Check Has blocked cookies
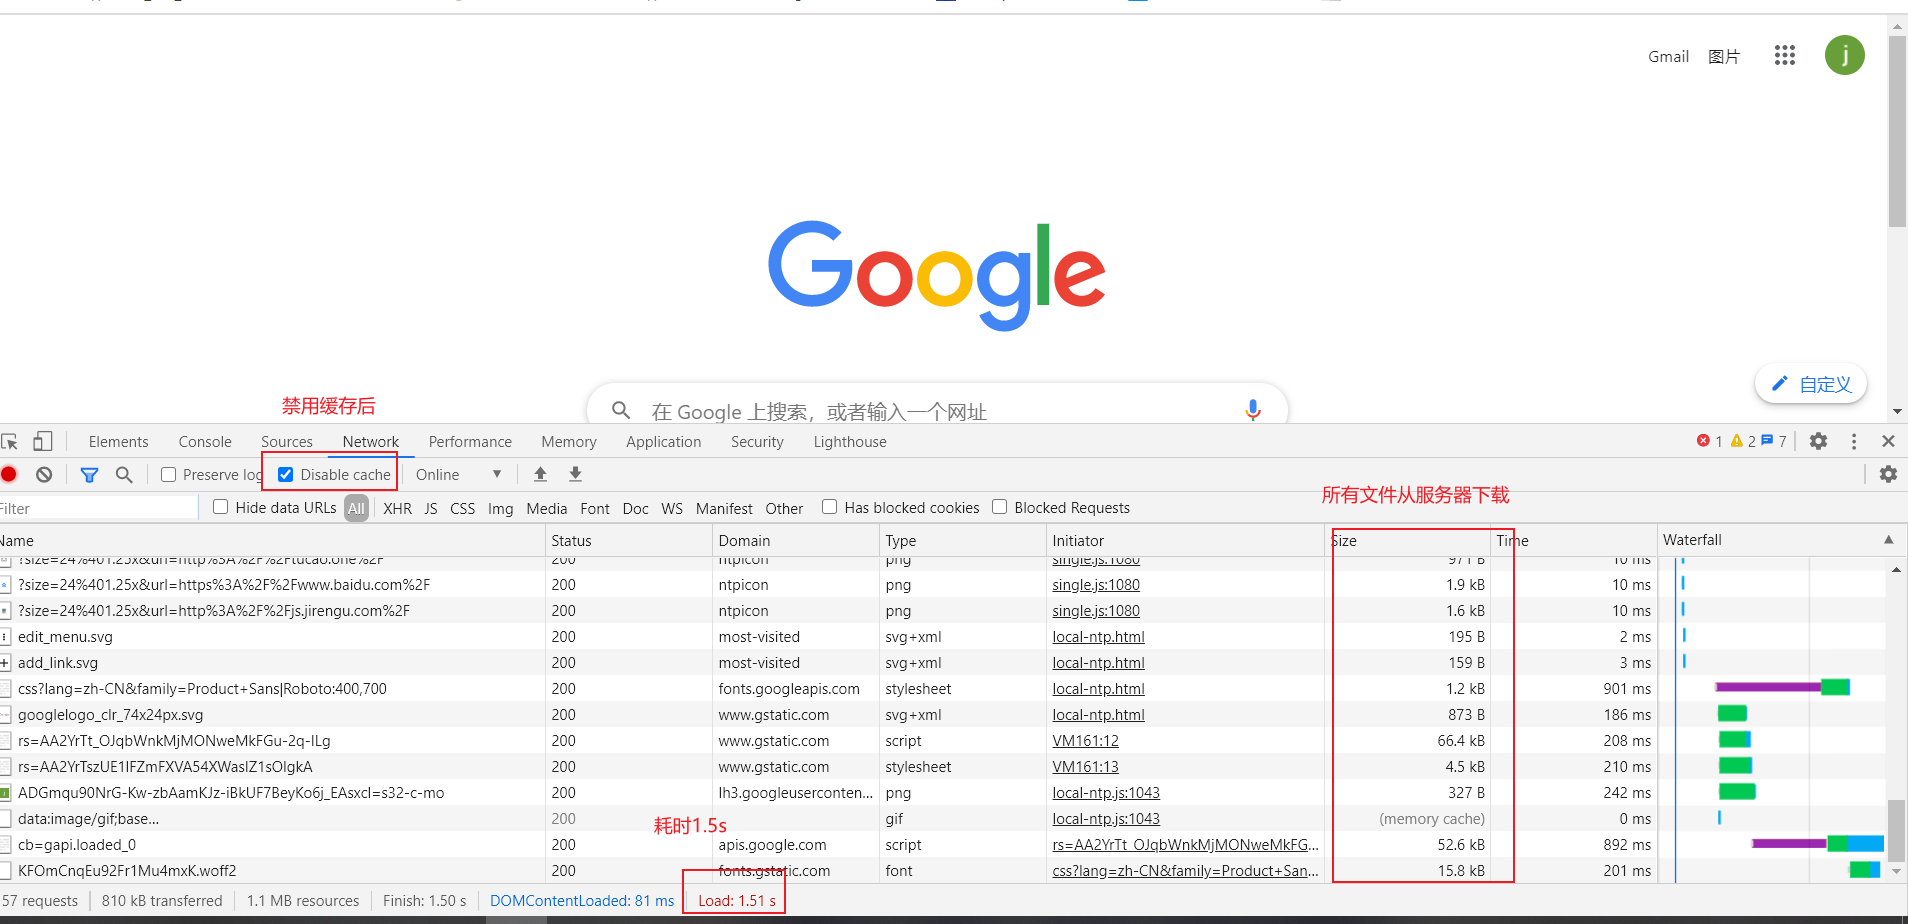 coord(830,507)
